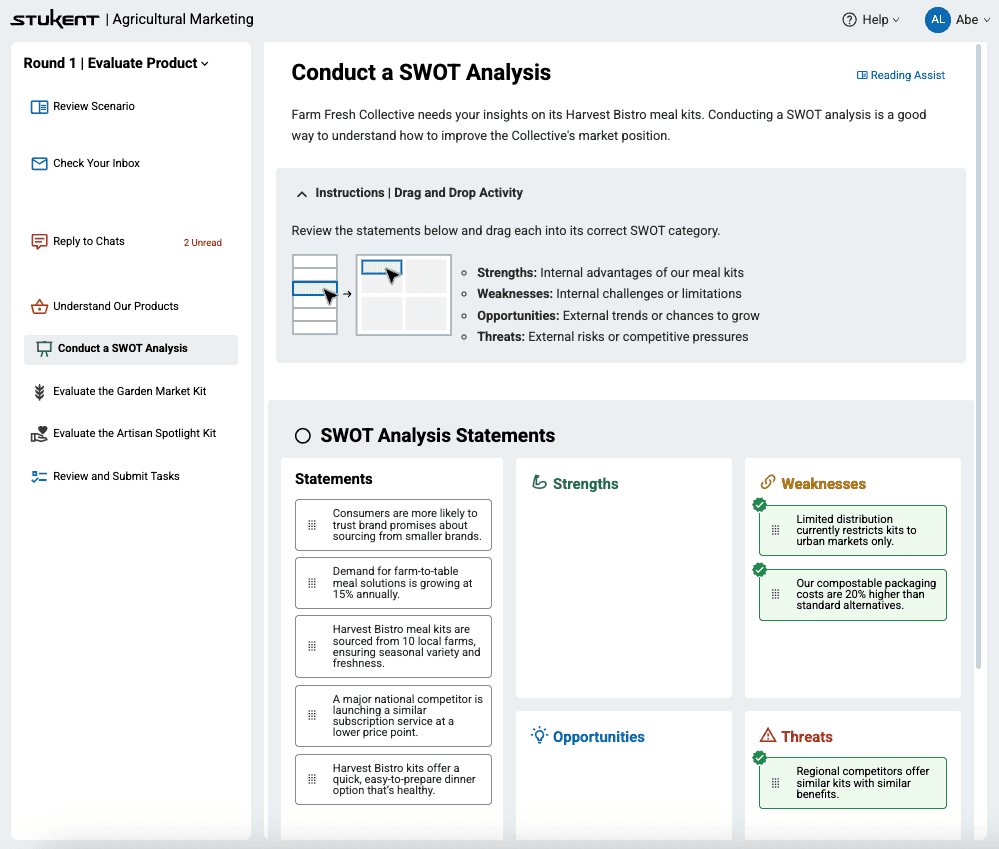The height and width of the screenshot is (849, 999).
Task: Open Check Your Inbox
Action: coord(96,163)
